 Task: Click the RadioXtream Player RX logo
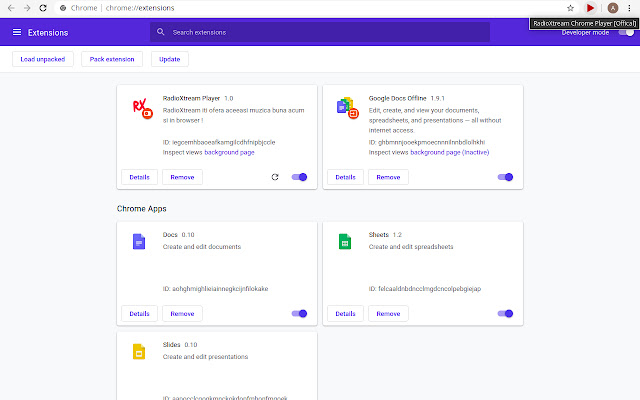pos(142,109)
